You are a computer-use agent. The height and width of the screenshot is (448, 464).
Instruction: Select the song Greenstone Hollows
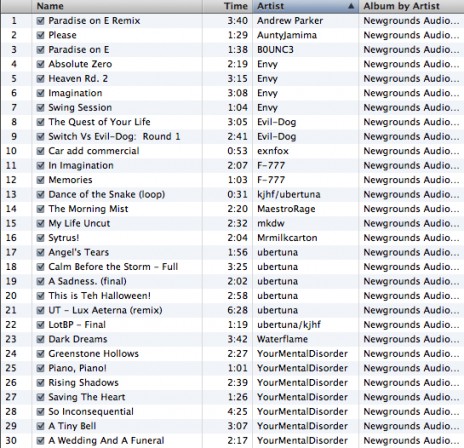(x=93, y=354)
